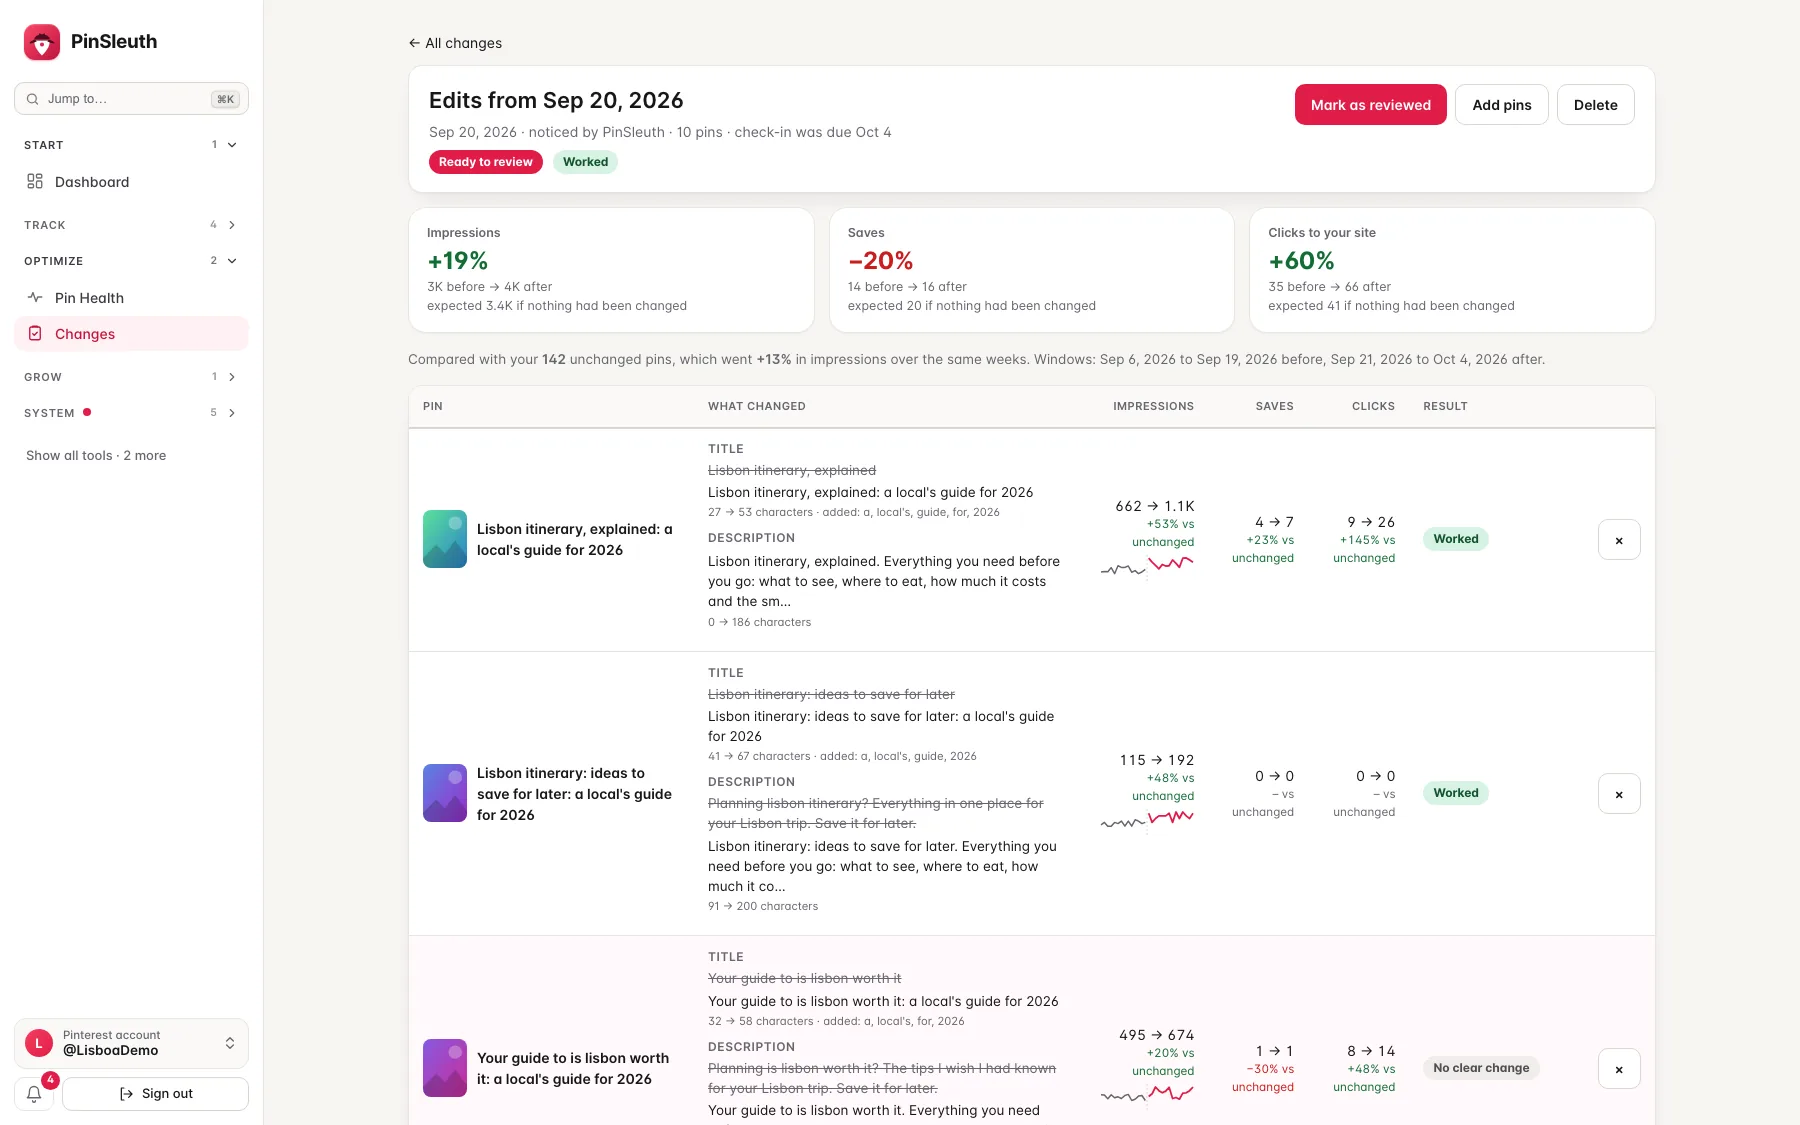The image size is (1800, 1125).
Task: Select Changes in the sidebar
Action: 131,334
